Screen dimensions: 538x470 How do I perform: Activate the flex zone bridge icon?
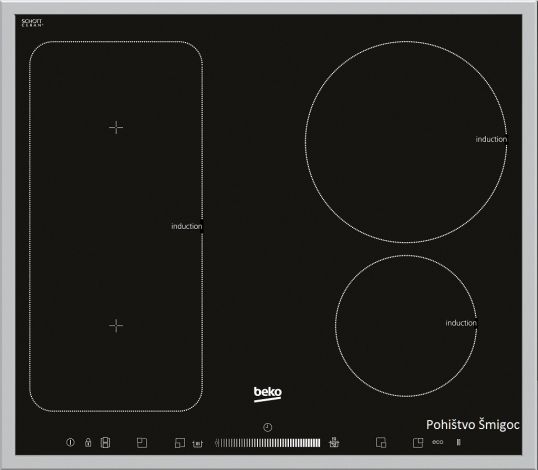[106, 443]
